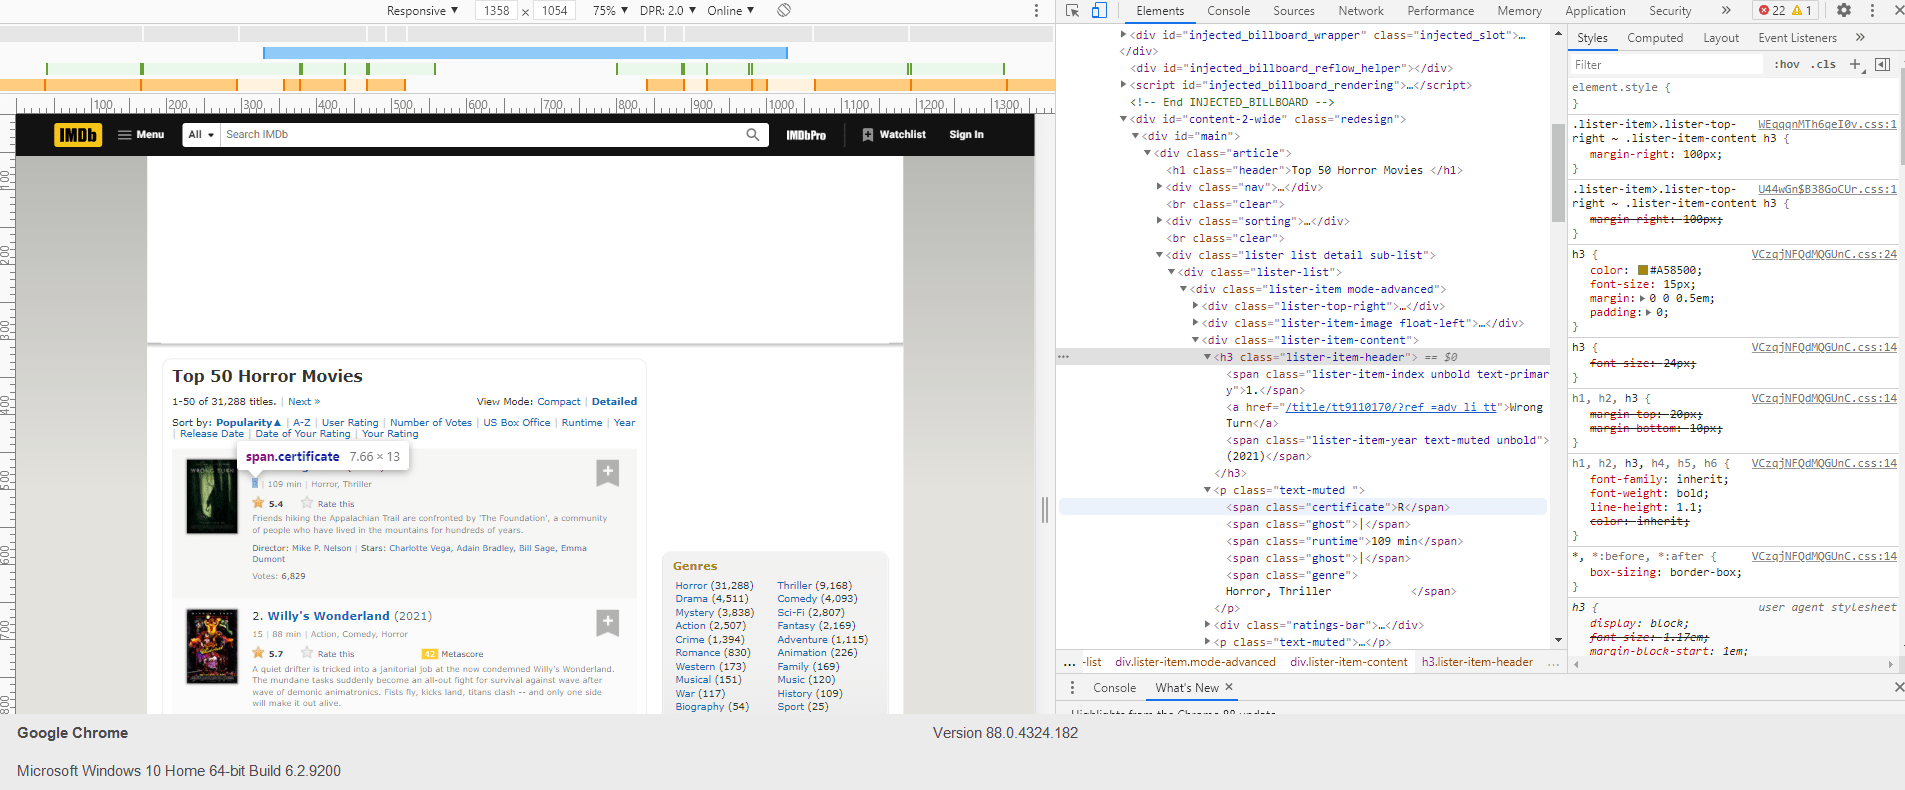Toggle the device toolbar icon
The image size is (1905, 790).
1099,11
